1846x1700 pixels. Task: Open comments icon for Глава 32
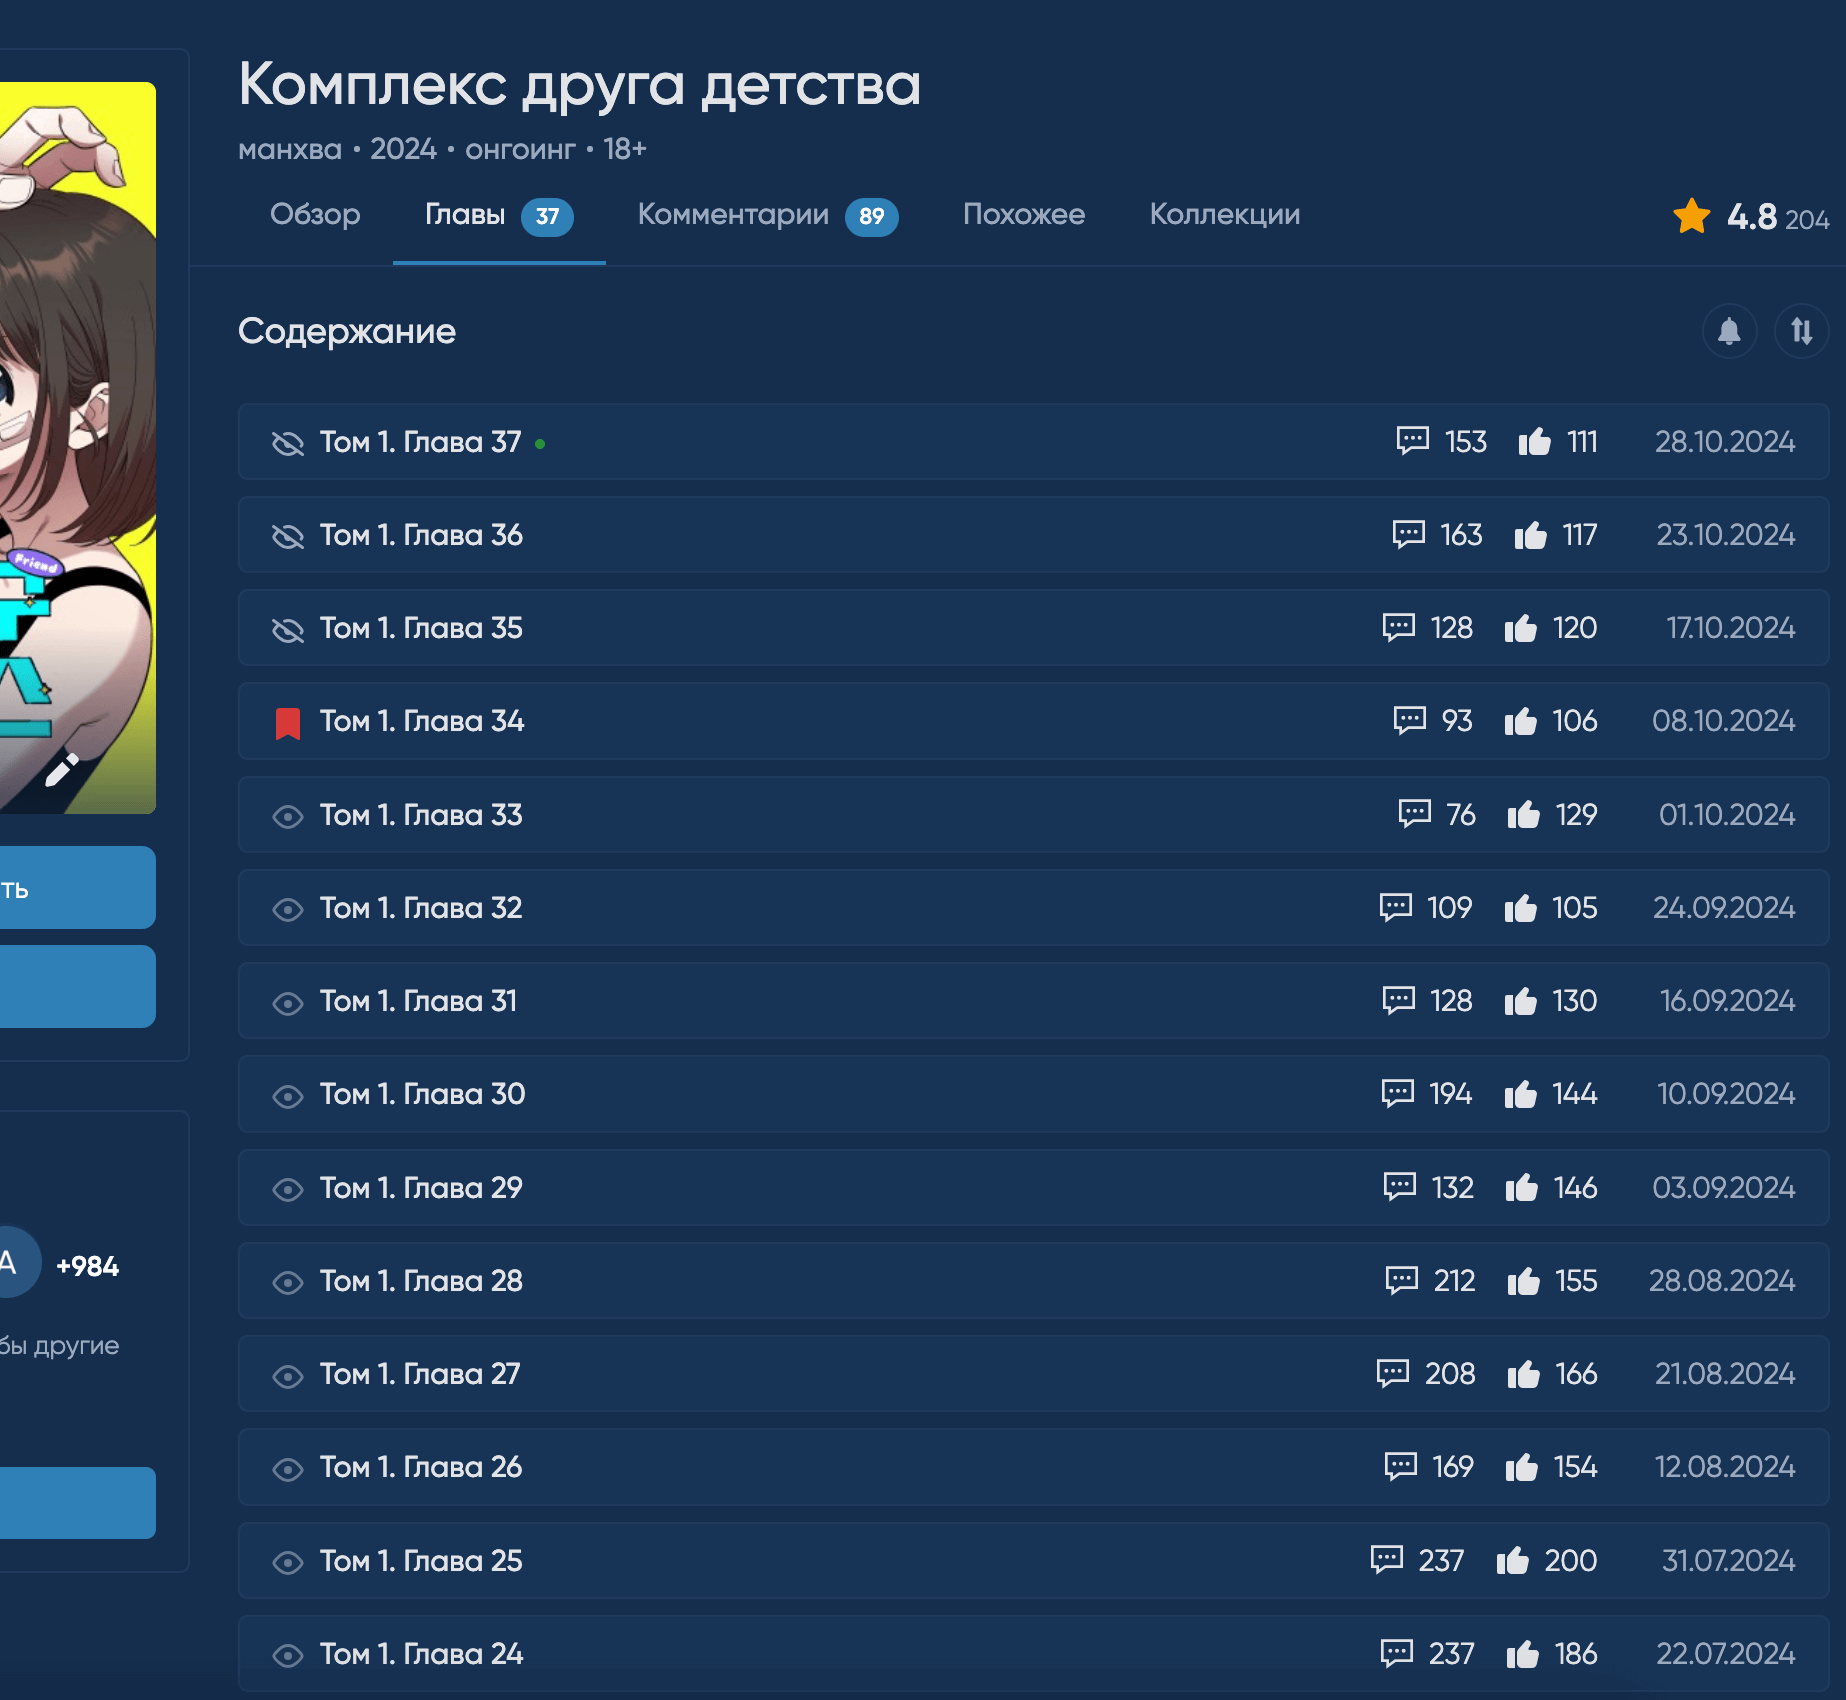click(x=1395, y=907)
